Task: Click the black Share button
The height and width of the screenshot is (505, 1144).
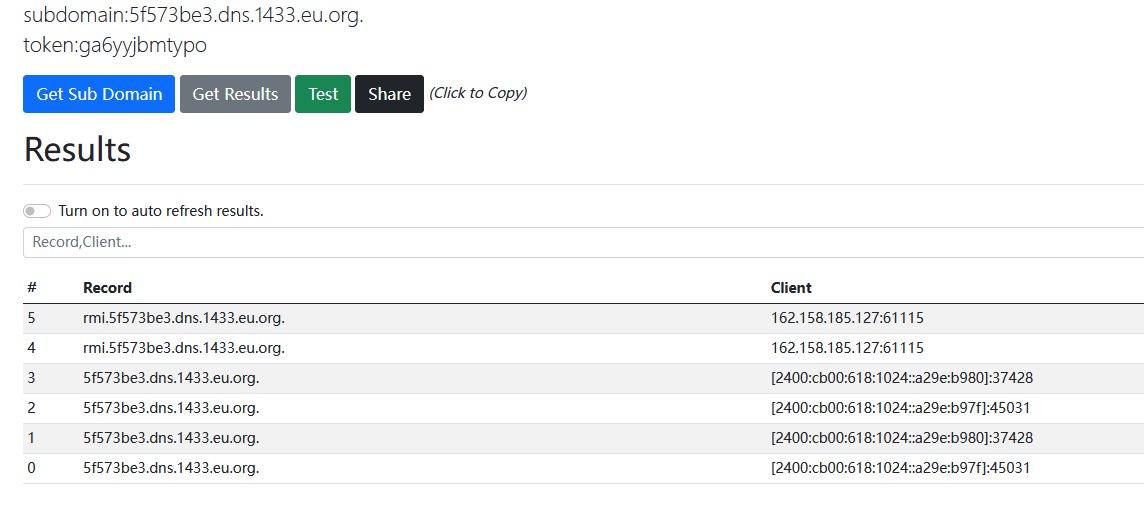Action: tap(389, 94)
